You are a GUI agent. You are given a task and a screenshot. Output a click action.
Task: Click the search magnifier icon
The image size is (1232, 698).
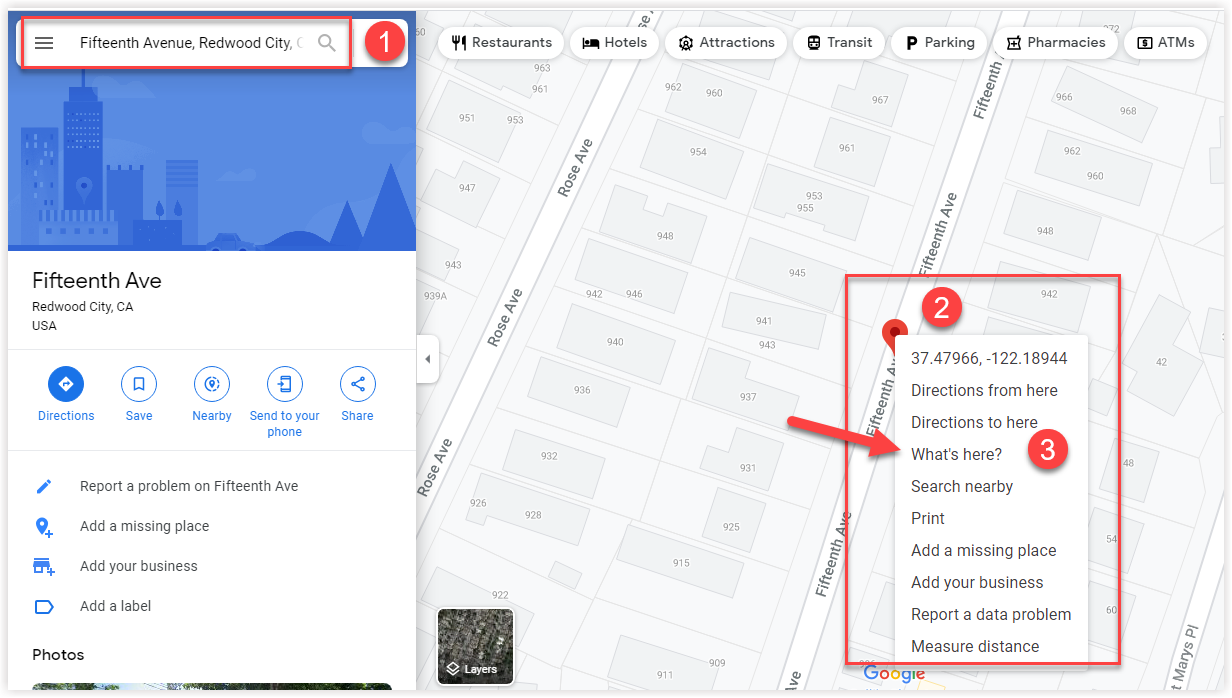[x=326, y=43]
